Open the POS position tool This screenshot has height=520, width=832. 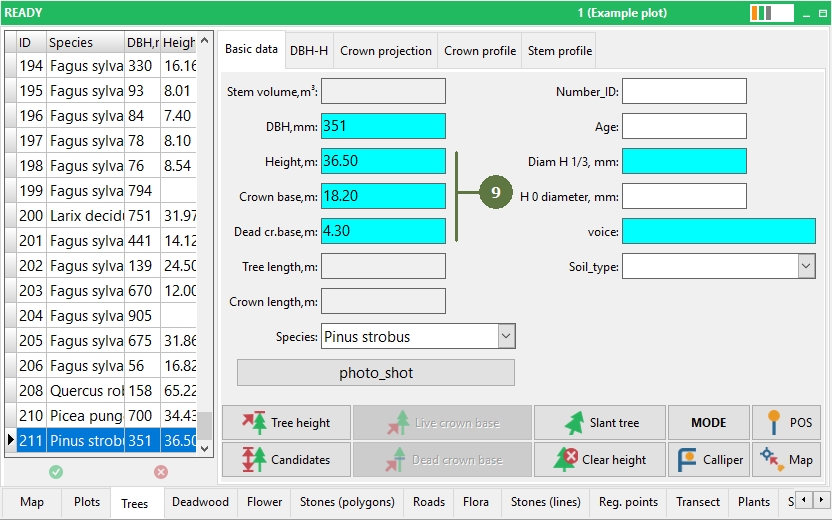786,422
